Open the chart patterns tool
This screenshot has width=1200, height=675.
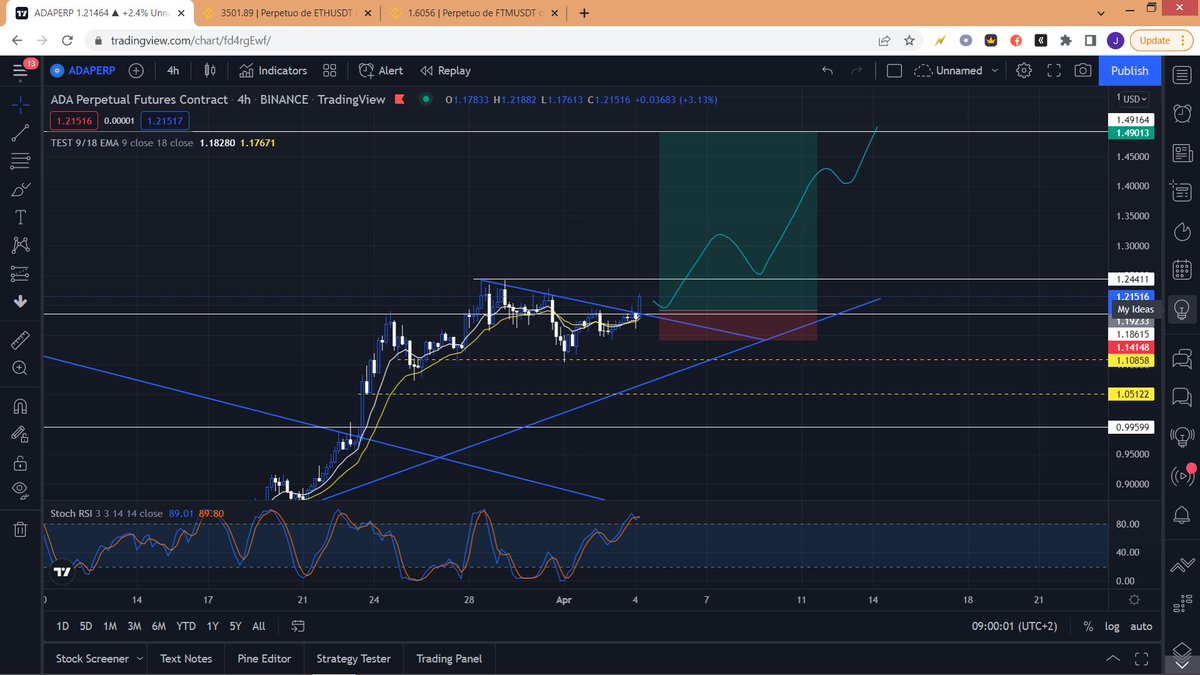point(20,245)
